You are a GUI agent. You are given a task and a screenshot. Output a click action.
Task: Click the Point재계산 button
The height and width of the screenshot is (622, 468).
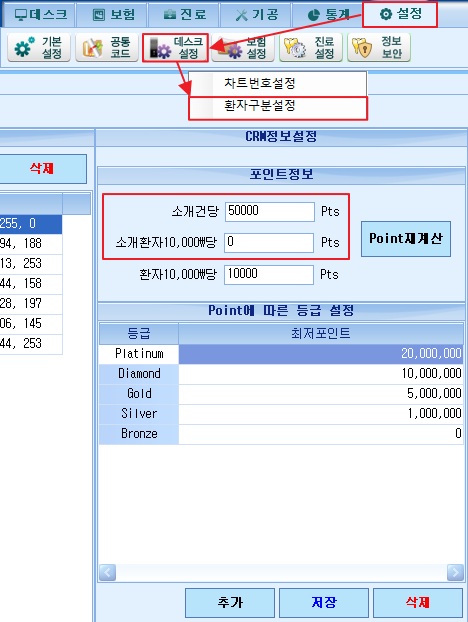point(406,239)
